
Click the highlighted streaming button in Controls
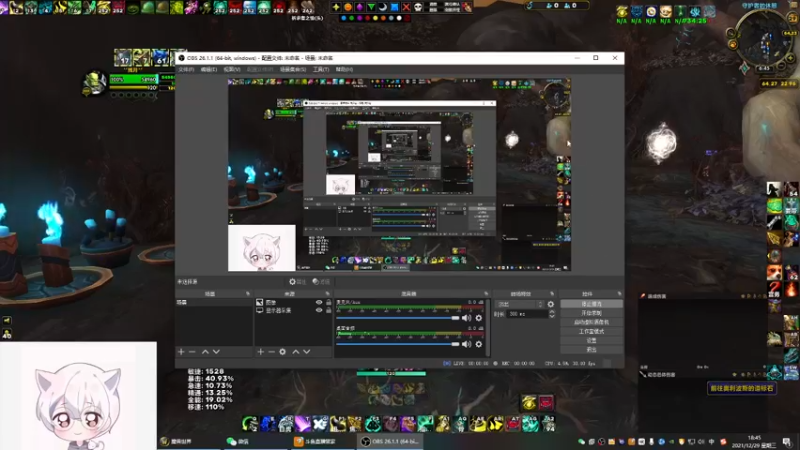pos(591,304)
